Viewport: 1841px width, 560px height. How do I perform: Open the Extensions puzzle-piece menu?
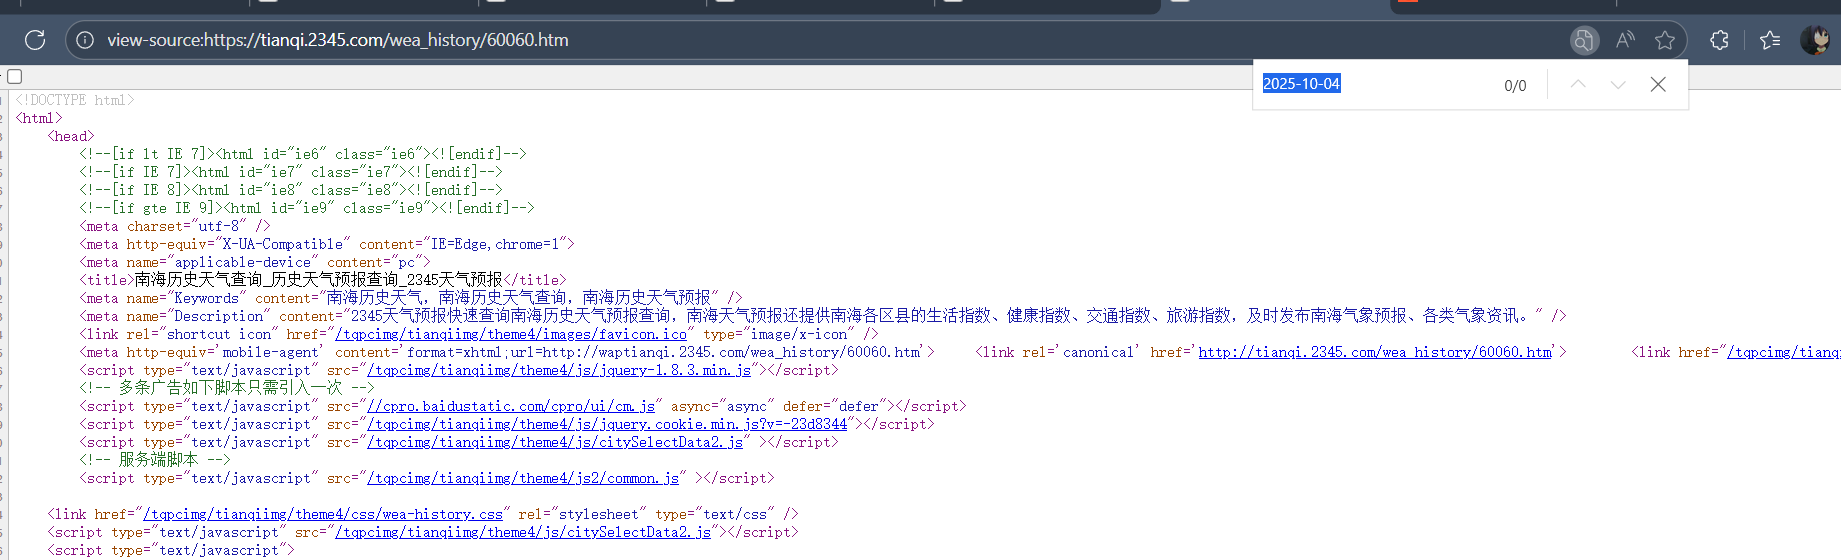tap(1719, 40)
